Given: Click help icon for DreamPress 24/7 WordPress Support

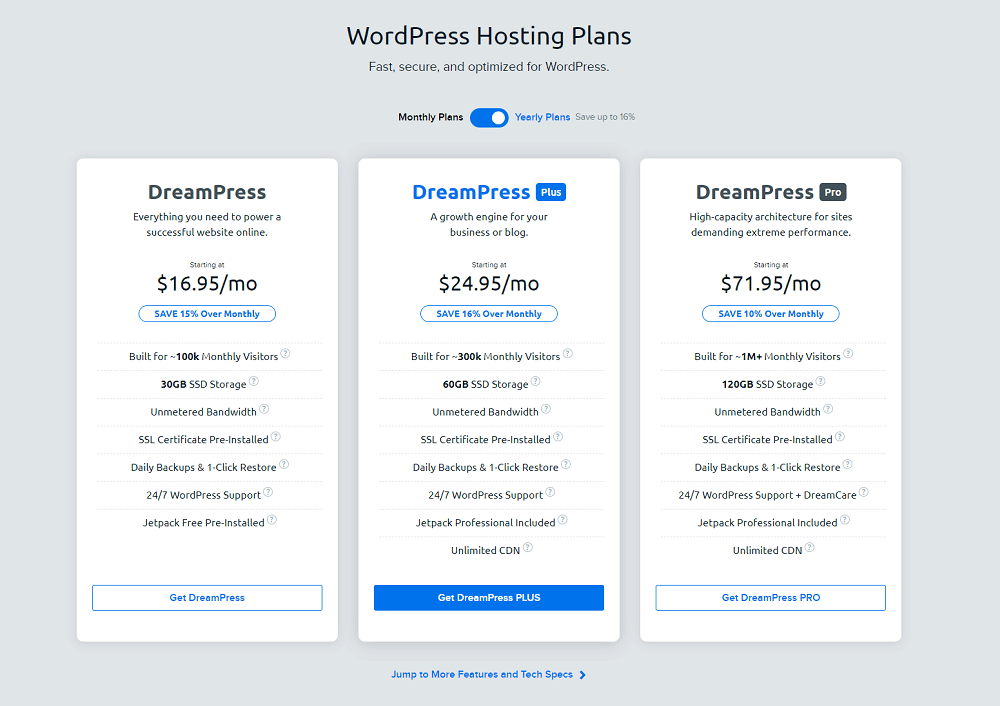Looking at the screenshot, I should [268, 492].
